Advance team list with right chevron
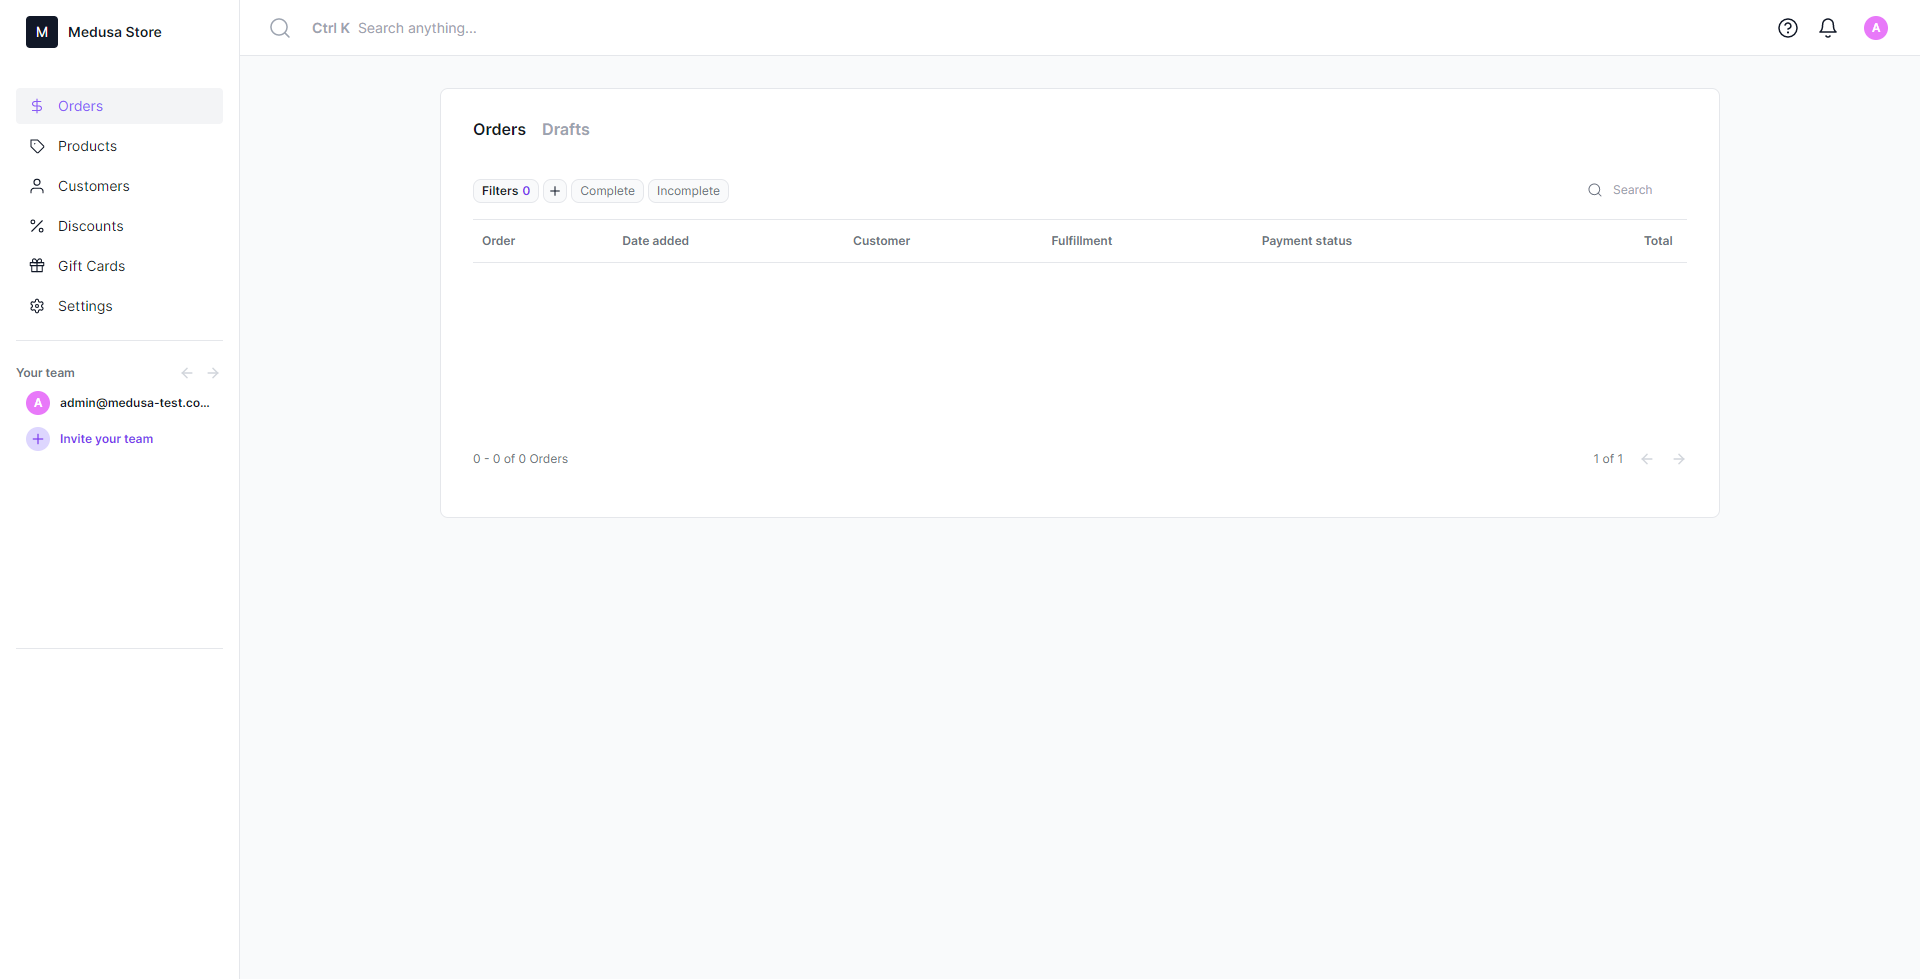Screen dimensions: 1920x979 tap(213, 372)
